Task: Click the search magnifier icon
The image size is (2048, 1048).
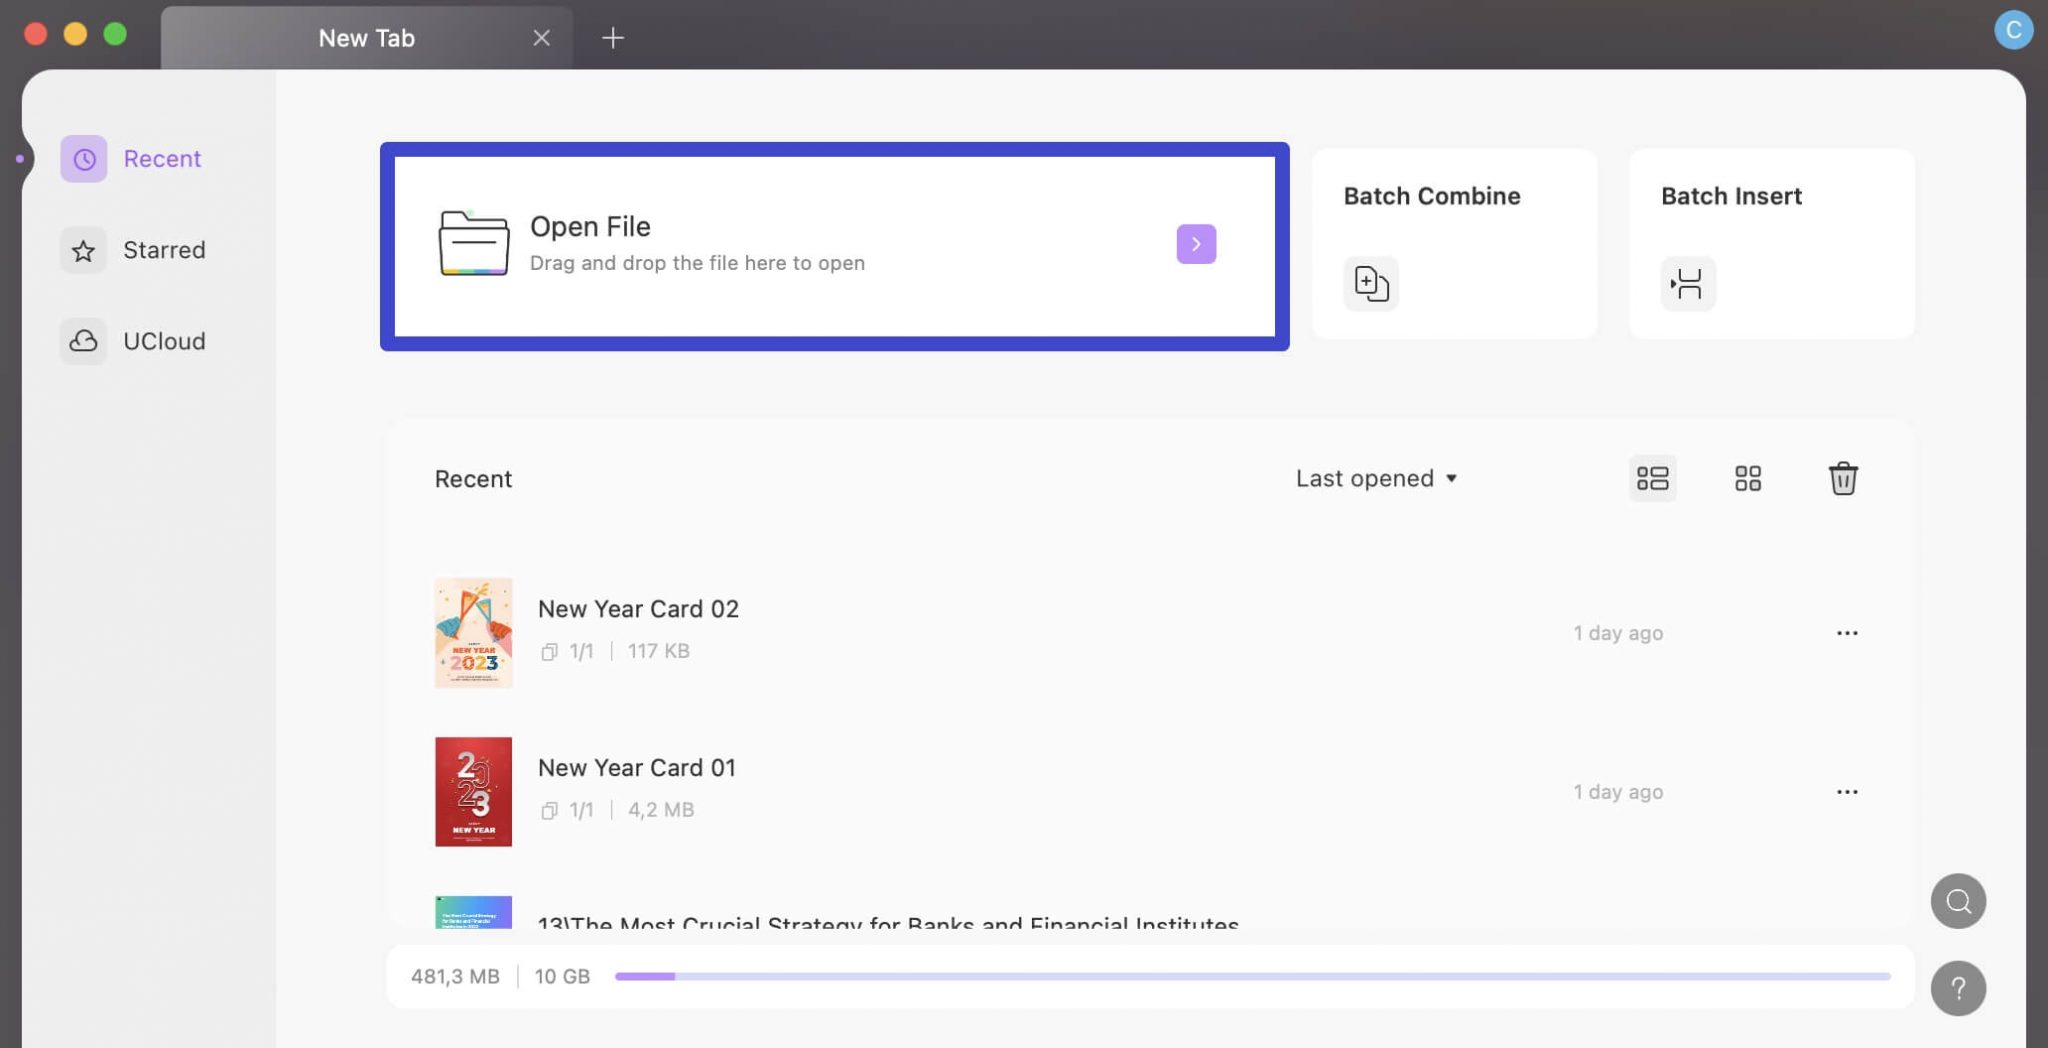Action: point(1958,901)
